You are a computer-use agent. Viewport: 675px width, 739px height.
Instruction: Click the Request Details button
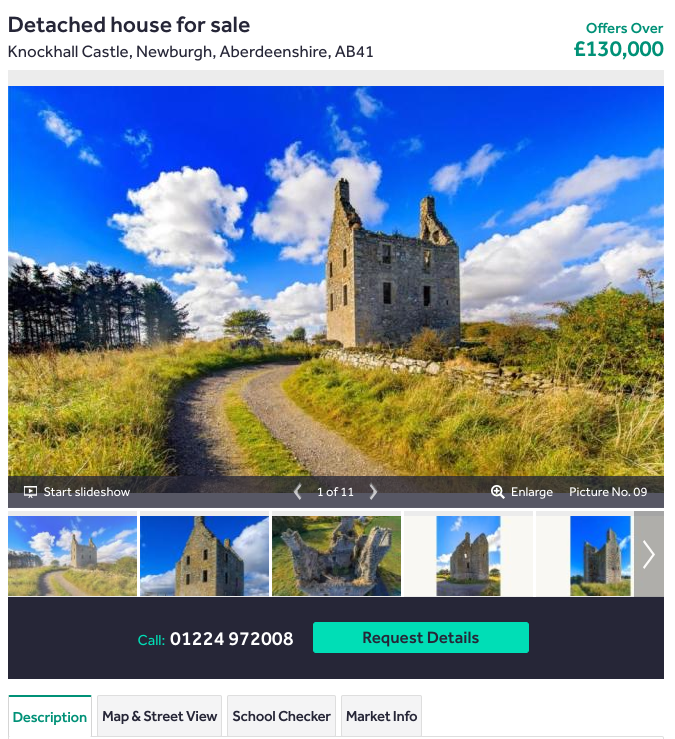[x=420, y=638]
